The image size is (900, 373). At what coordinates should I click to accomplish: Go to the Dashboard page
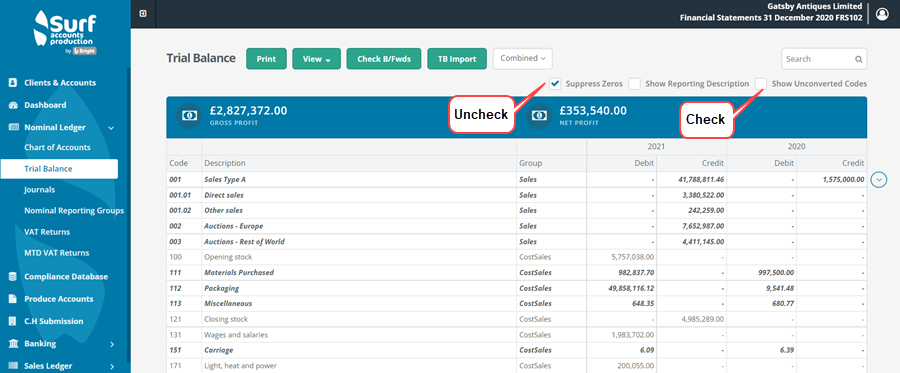(45, 105)
